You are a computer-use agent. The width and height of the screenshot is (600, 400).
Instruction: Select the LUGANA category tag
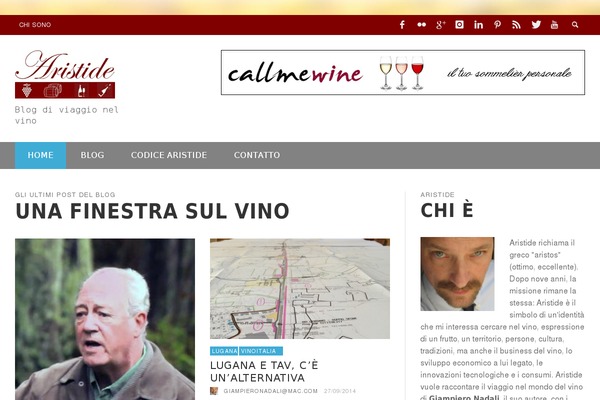point(224,351)
